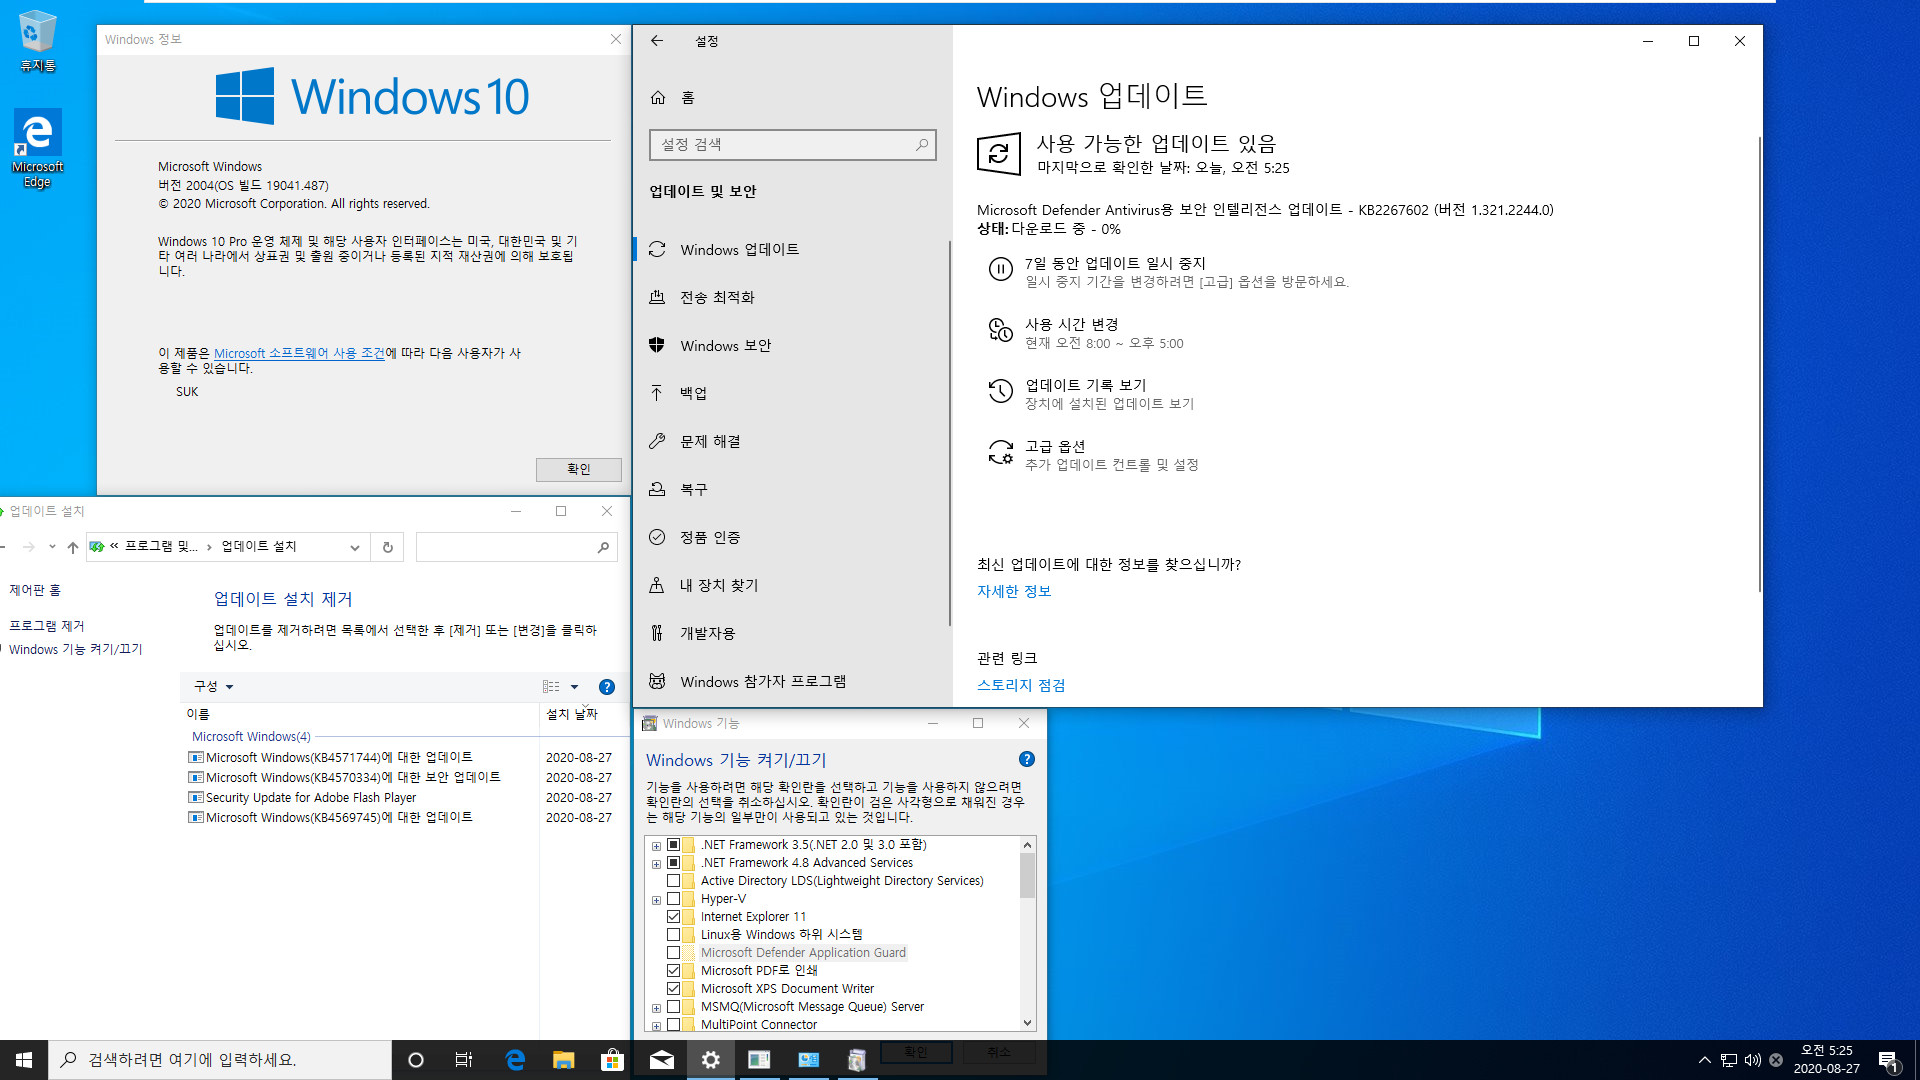The image size is (1920, 1080).
Task: Click 스토리지 점검 link
Action: click(1021, 685)
